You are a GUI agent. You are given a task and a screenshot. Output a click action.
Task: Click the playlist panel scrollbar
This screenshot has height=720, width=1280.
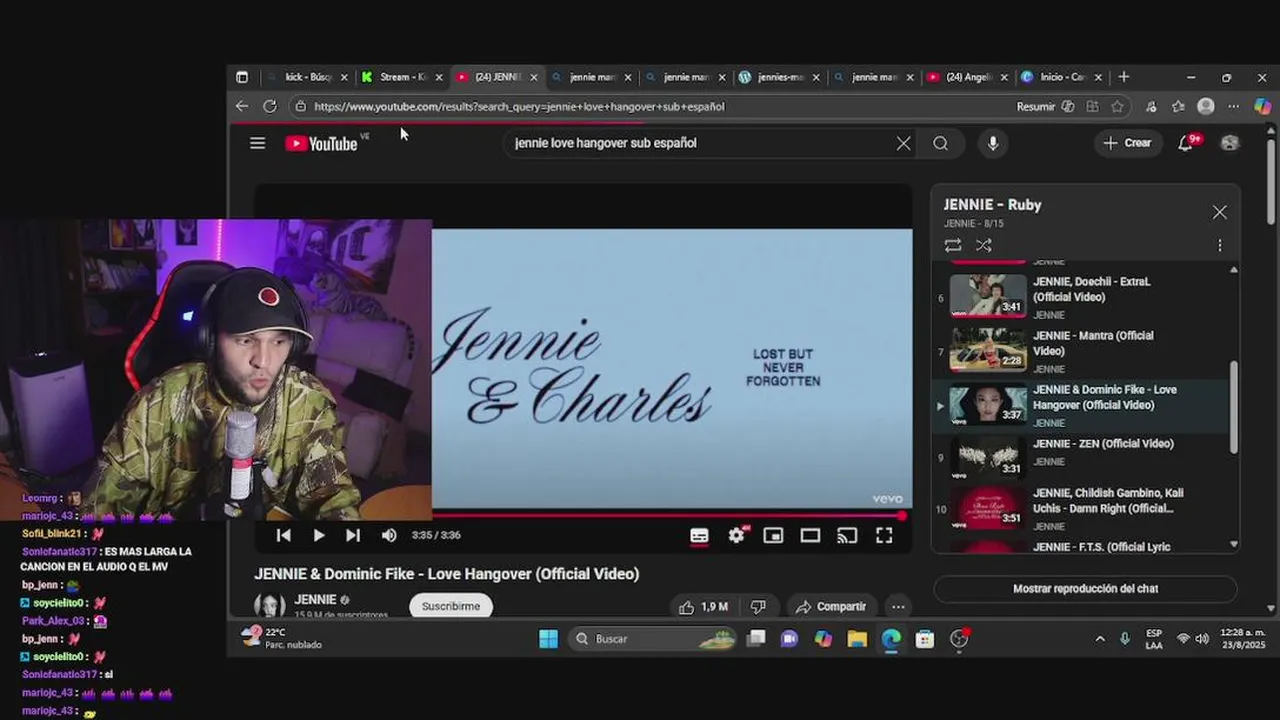pos(1233,406)
